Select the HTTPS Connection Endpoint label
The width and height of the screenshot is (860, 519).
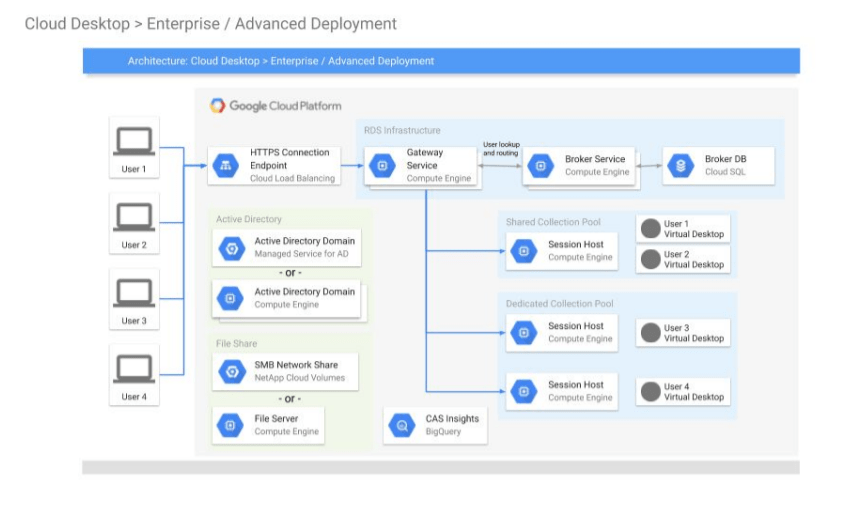pos(290,159)
